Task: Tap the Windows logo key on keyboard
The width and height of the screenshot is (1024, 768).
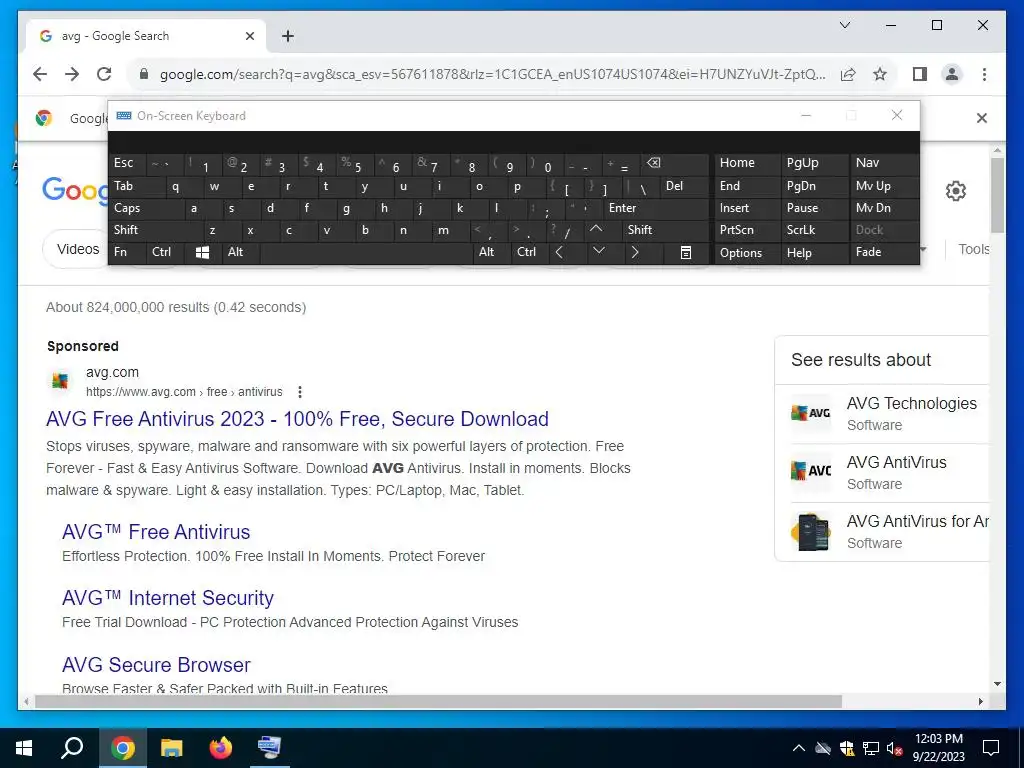Action: pos(202,252)
